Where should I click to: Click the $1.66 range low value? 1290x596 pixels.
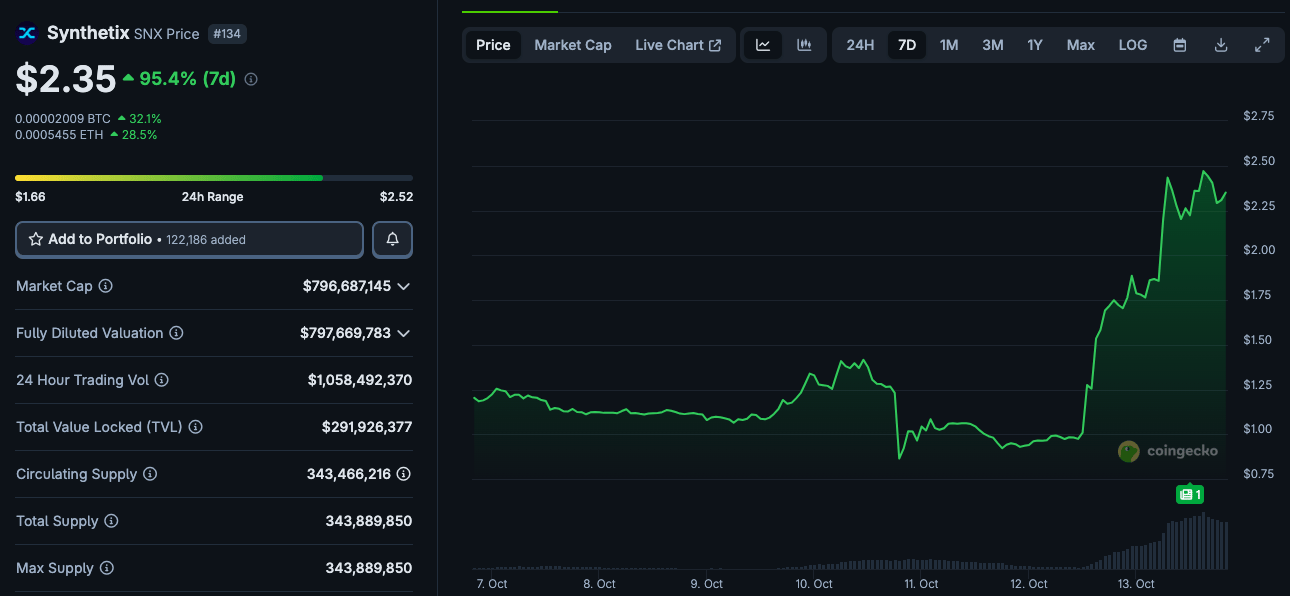30,197
